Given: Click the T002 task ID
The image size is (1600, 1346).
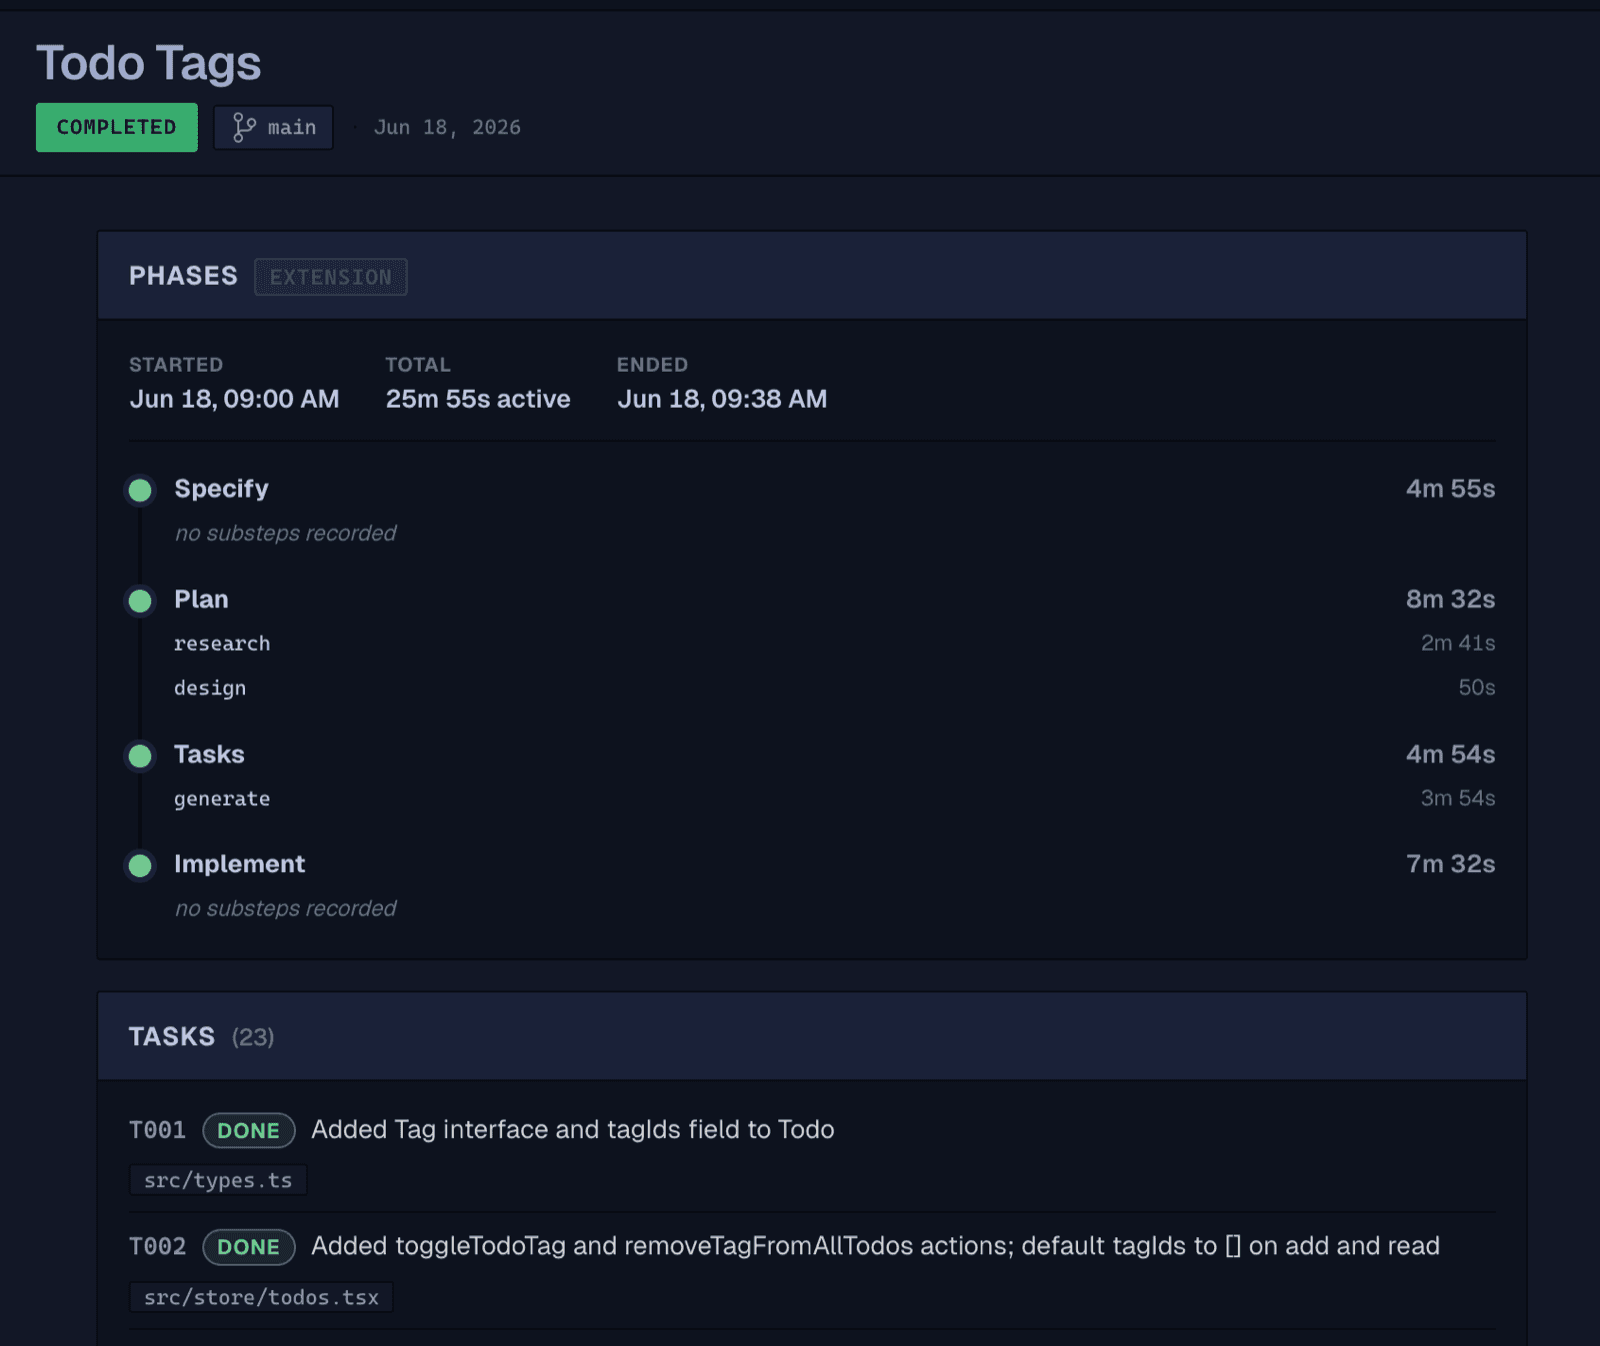Looking at the screenshot, I should click(158, 1247).
